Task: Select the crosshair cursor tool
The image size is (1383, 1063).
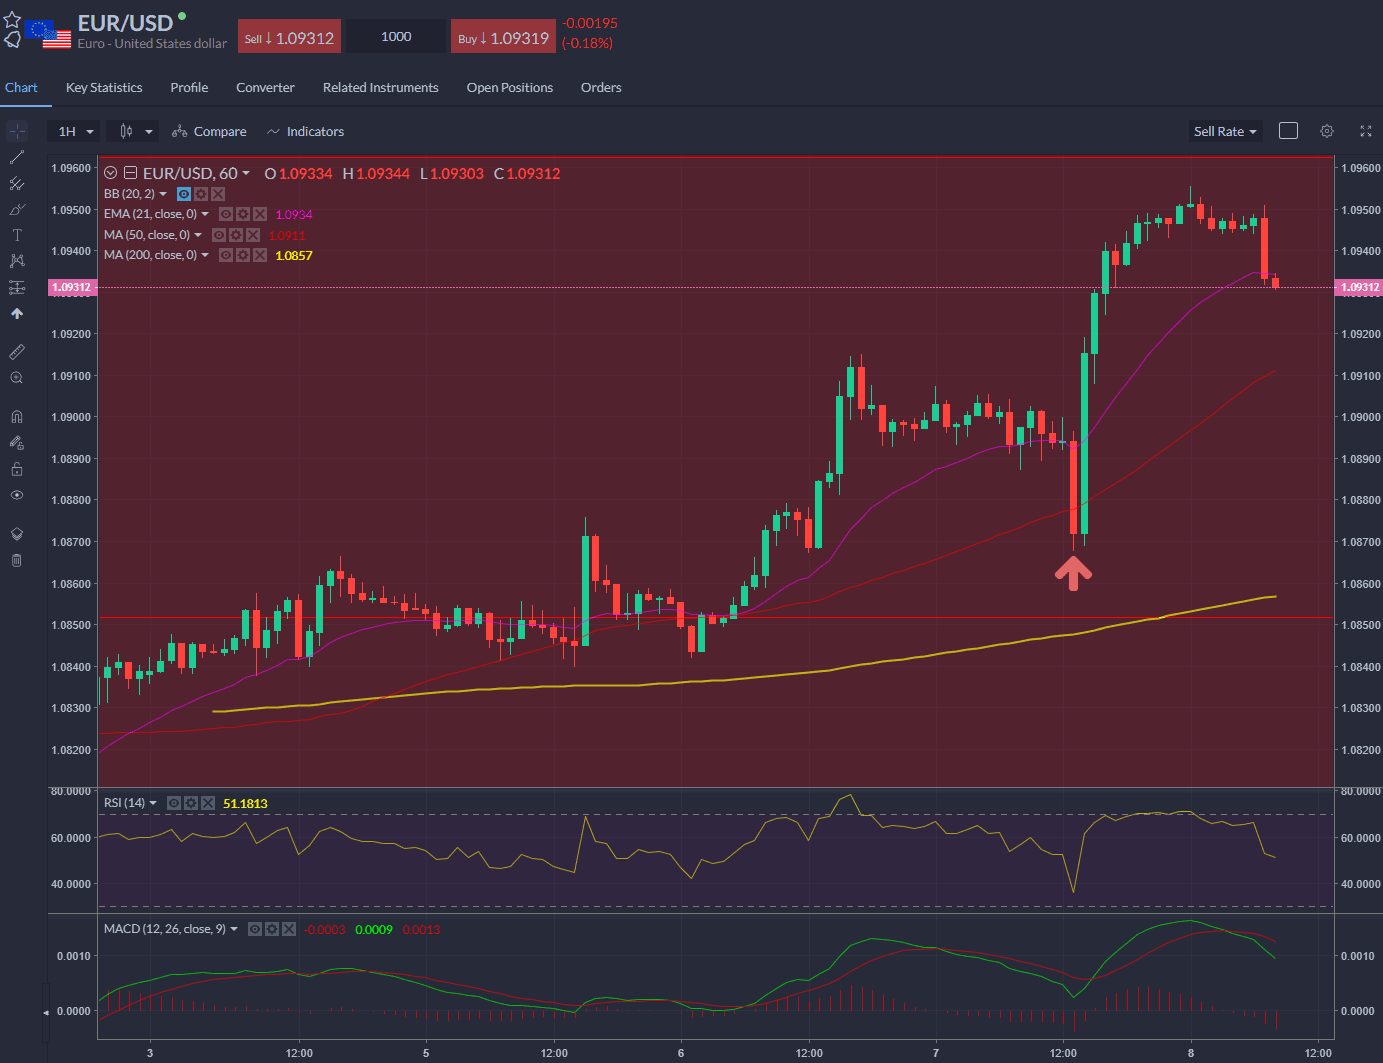Action: 17,131
